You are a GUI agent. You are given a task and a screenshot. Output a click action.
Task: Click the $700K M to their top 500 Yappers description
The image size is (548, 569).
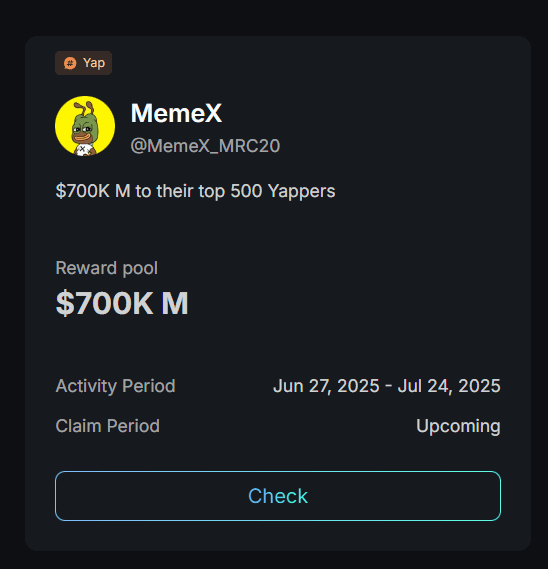point(195,191)
